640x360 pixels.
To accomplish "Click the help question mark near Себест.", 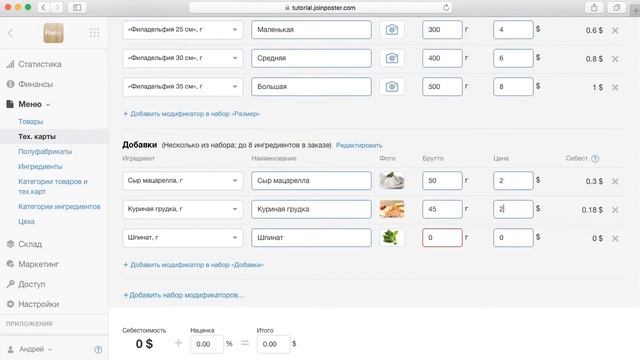I will 595,159.
